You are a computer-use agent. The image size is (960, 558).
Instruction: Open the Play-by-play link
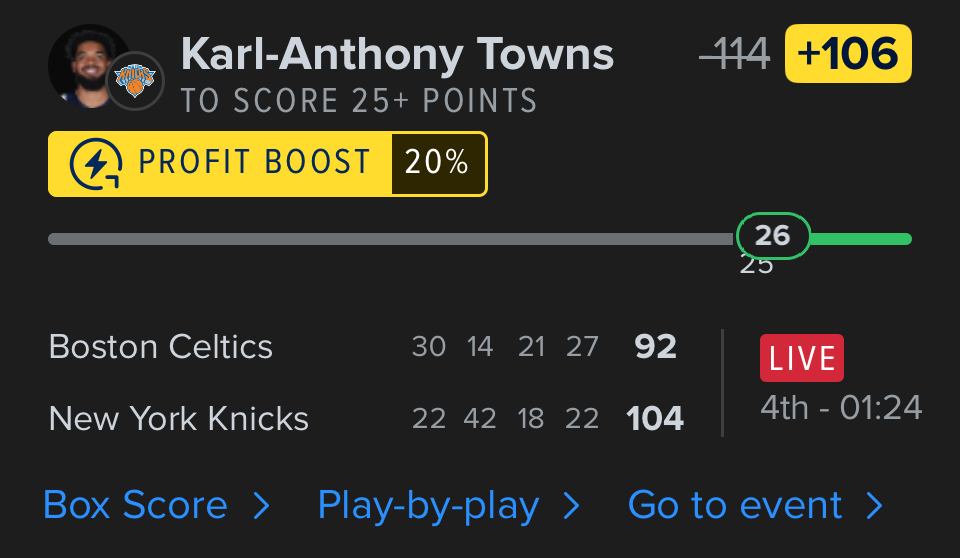point(428,506)
